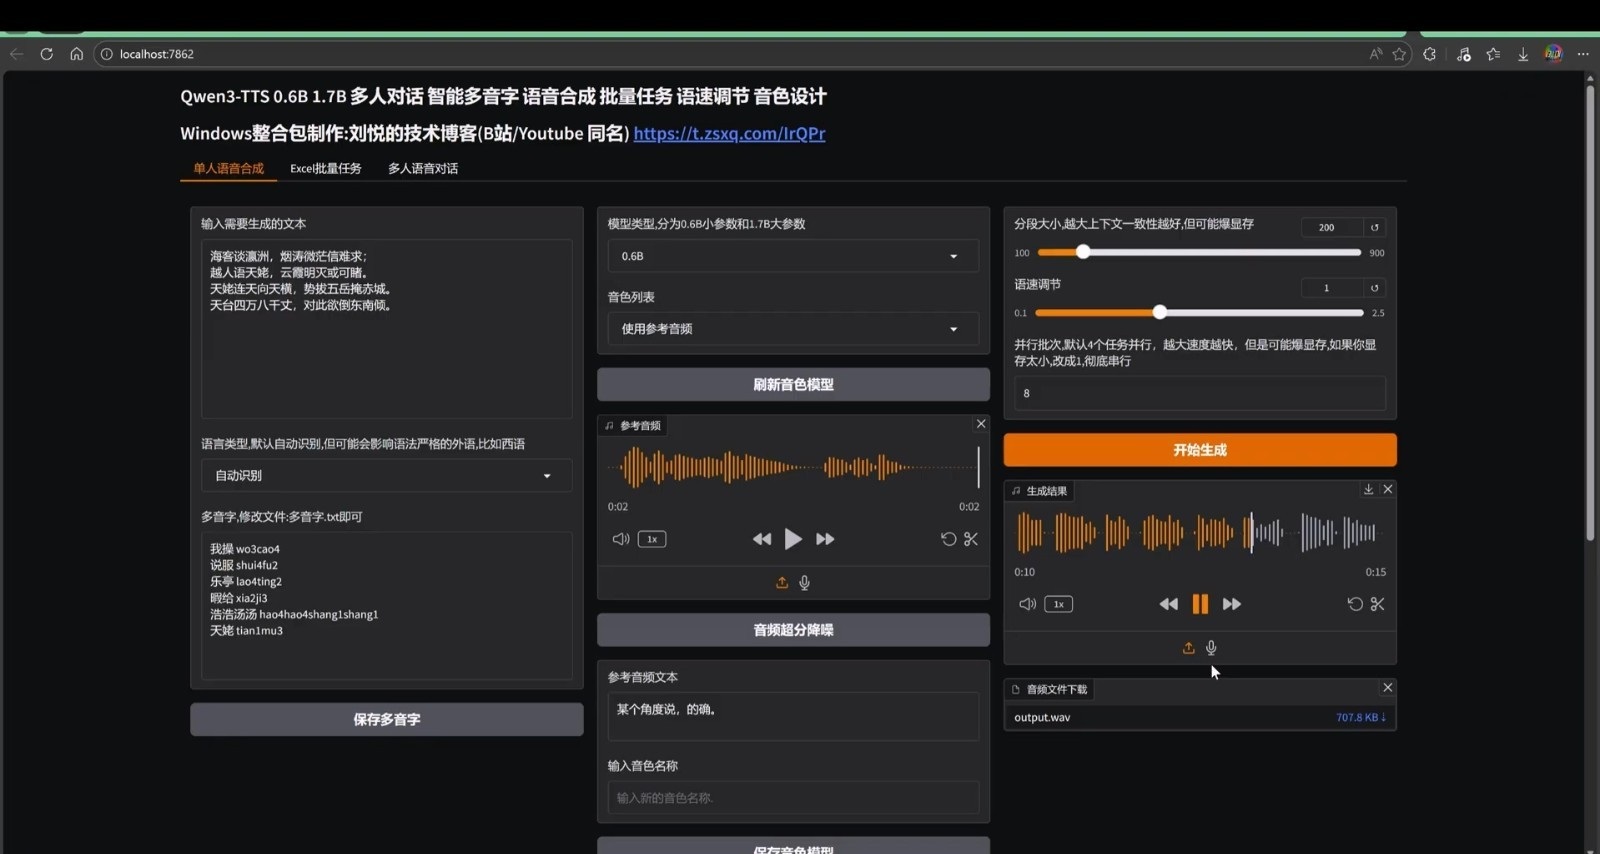The width and height of the screenshot is (1600, 854).
Task: Expand the 音色列表 voice list dropdown
Action: (792, 329)
